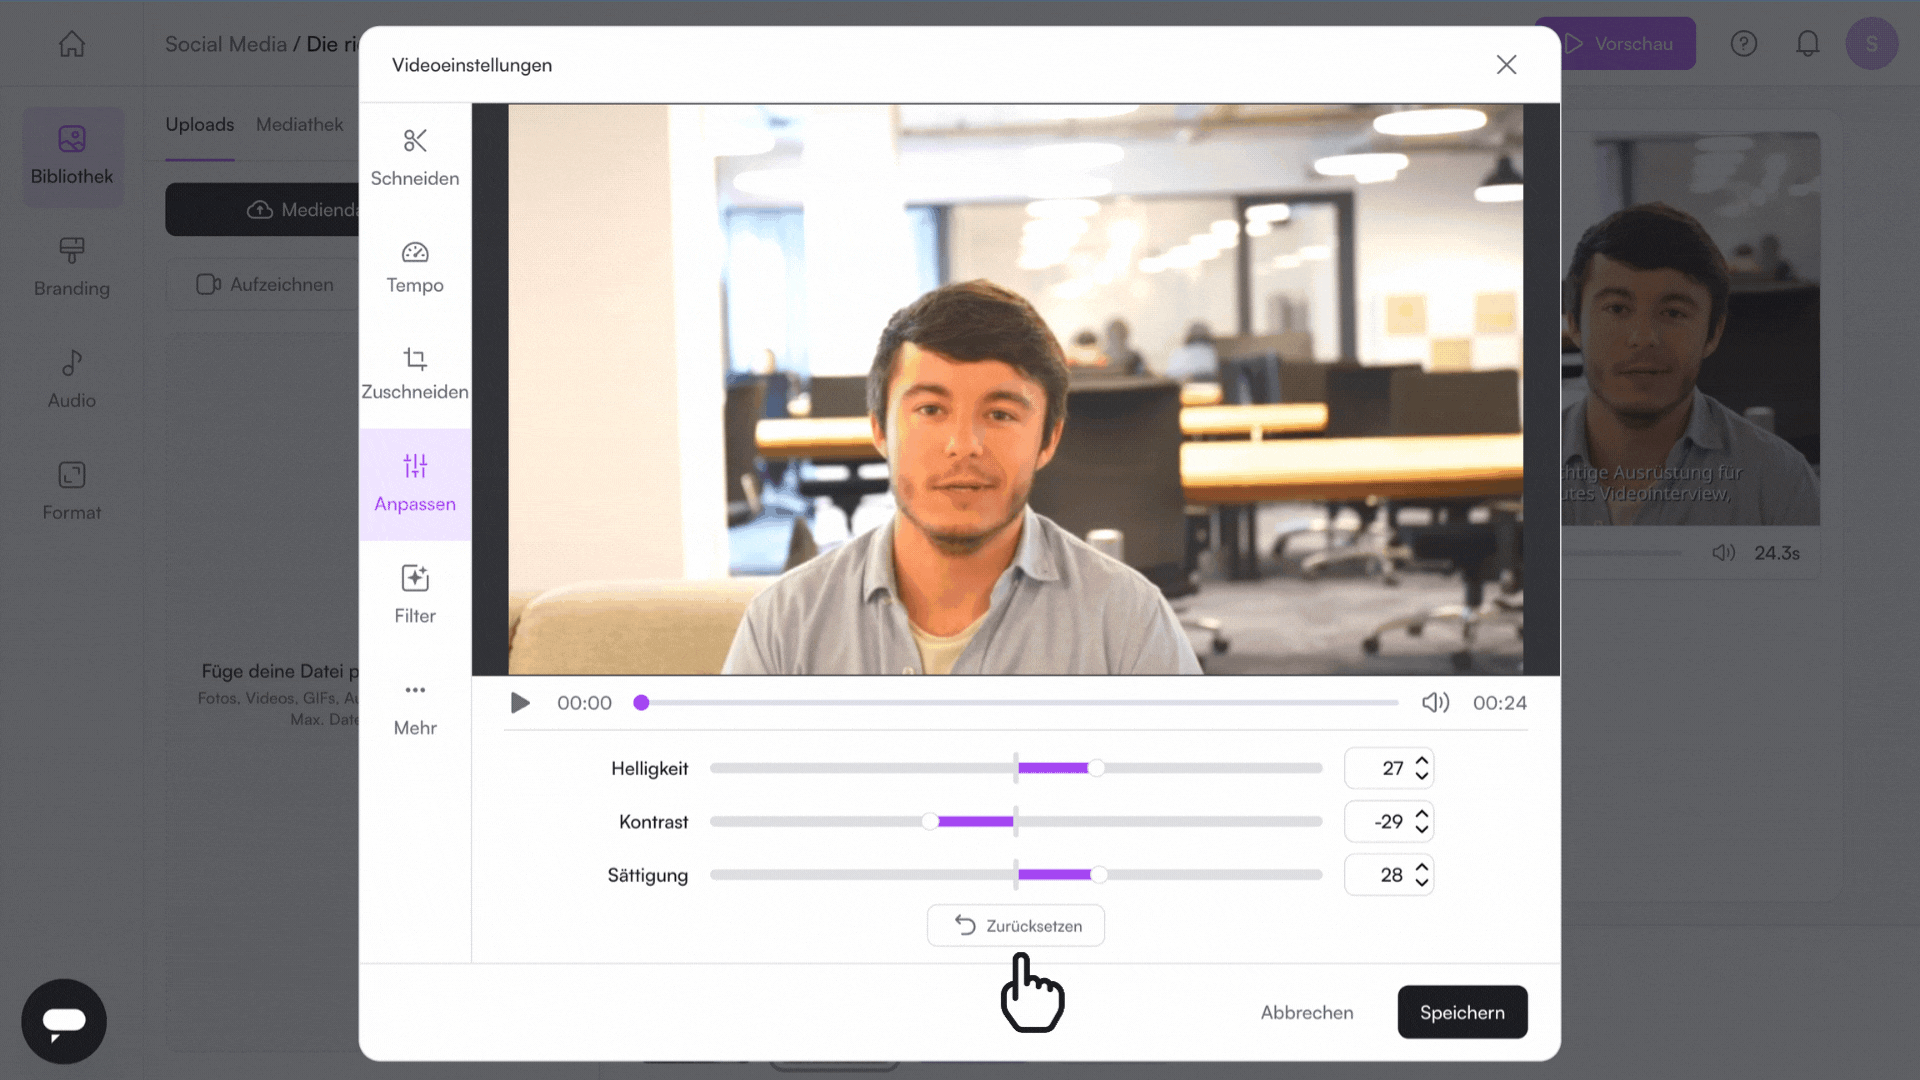1920x1080 pixels.
Task: Click the Sättigung value field showing 28
Action: click(x=1388, y=874)
